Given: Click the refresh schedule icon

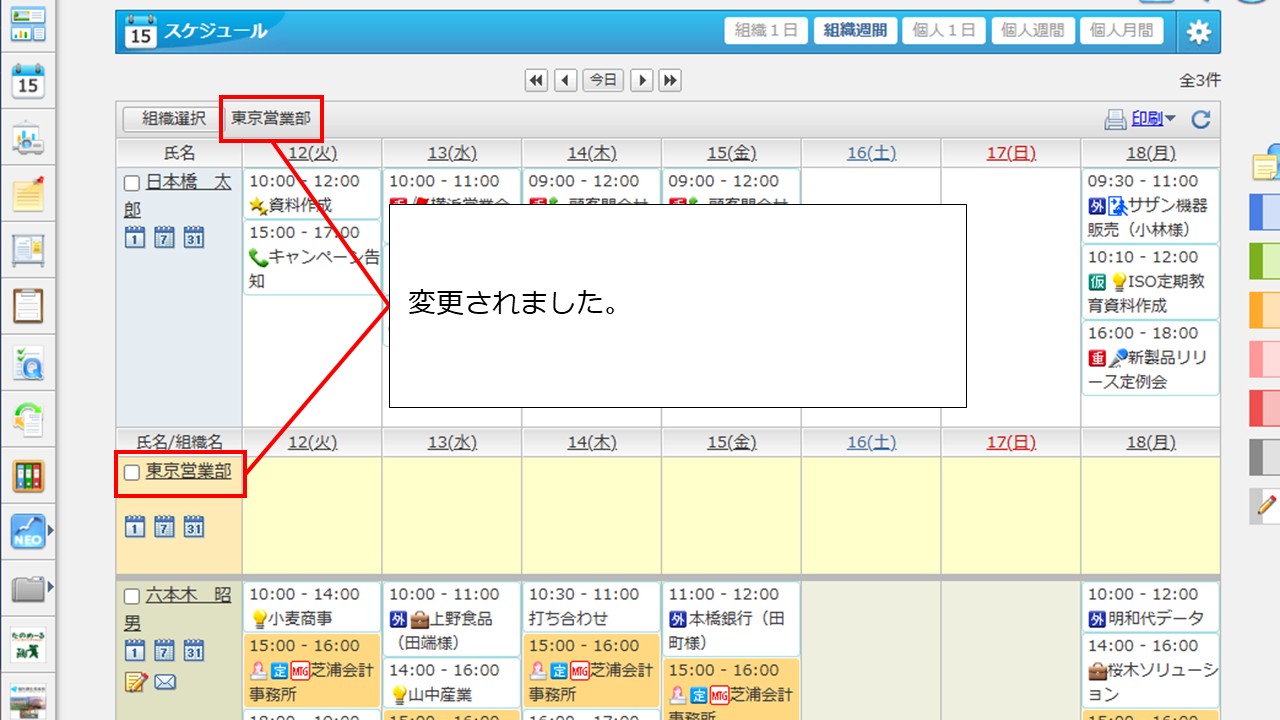Looking at the screenshot, I should (x=1201, y=120).
